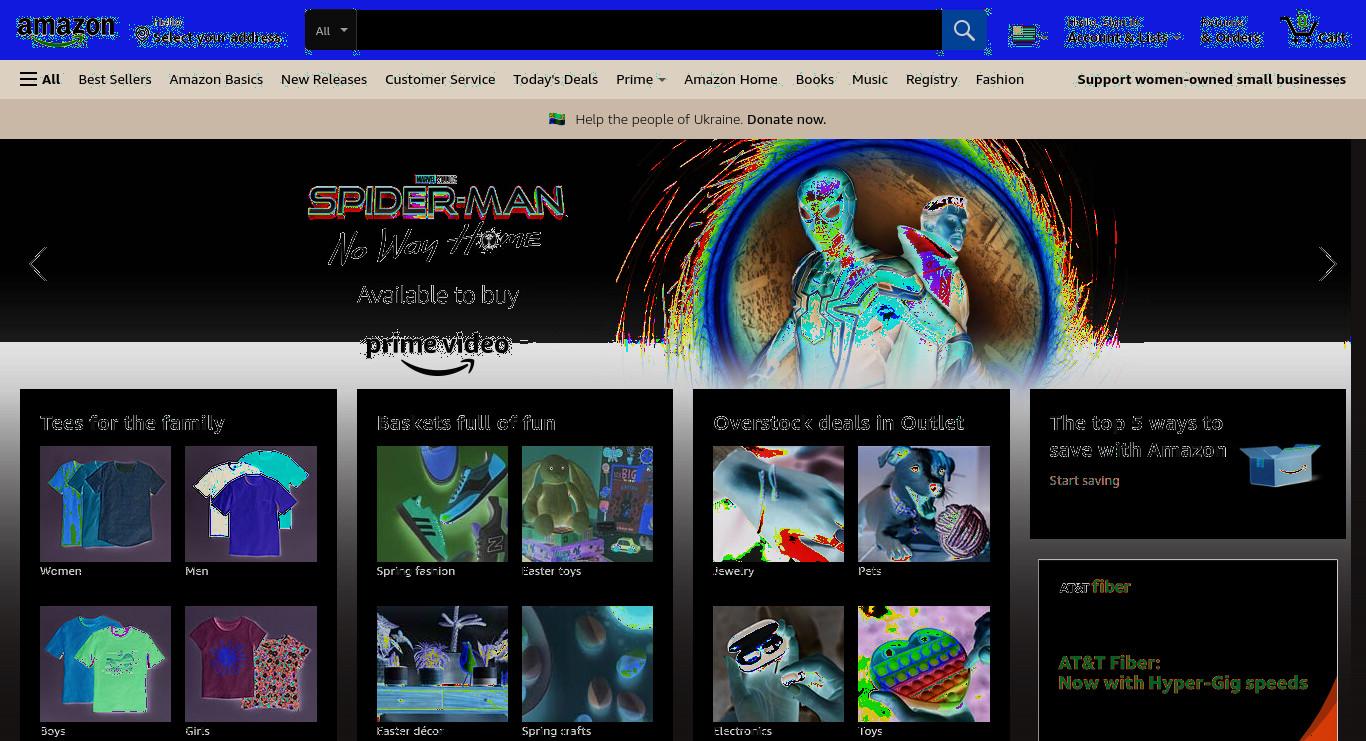The width and height of the screenshot is (1366, 741).
Task: Click Overstock deals in Outlet heading
Action: (x=838, y=423)
